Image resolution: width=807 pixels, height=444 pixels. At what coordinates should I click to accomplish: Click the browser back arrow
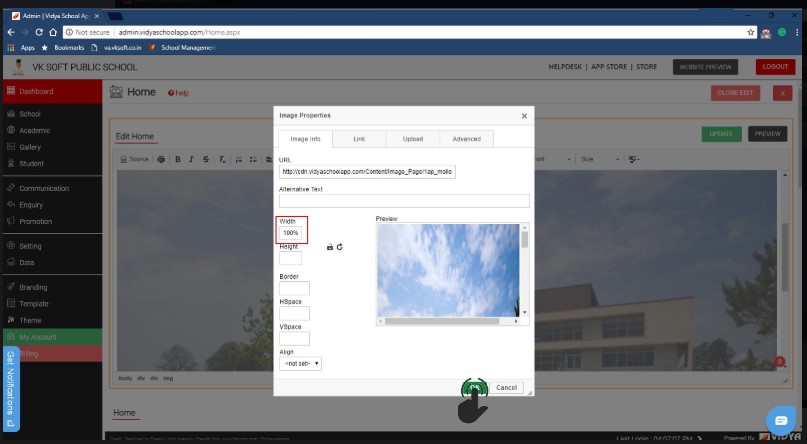coord(11,32)
